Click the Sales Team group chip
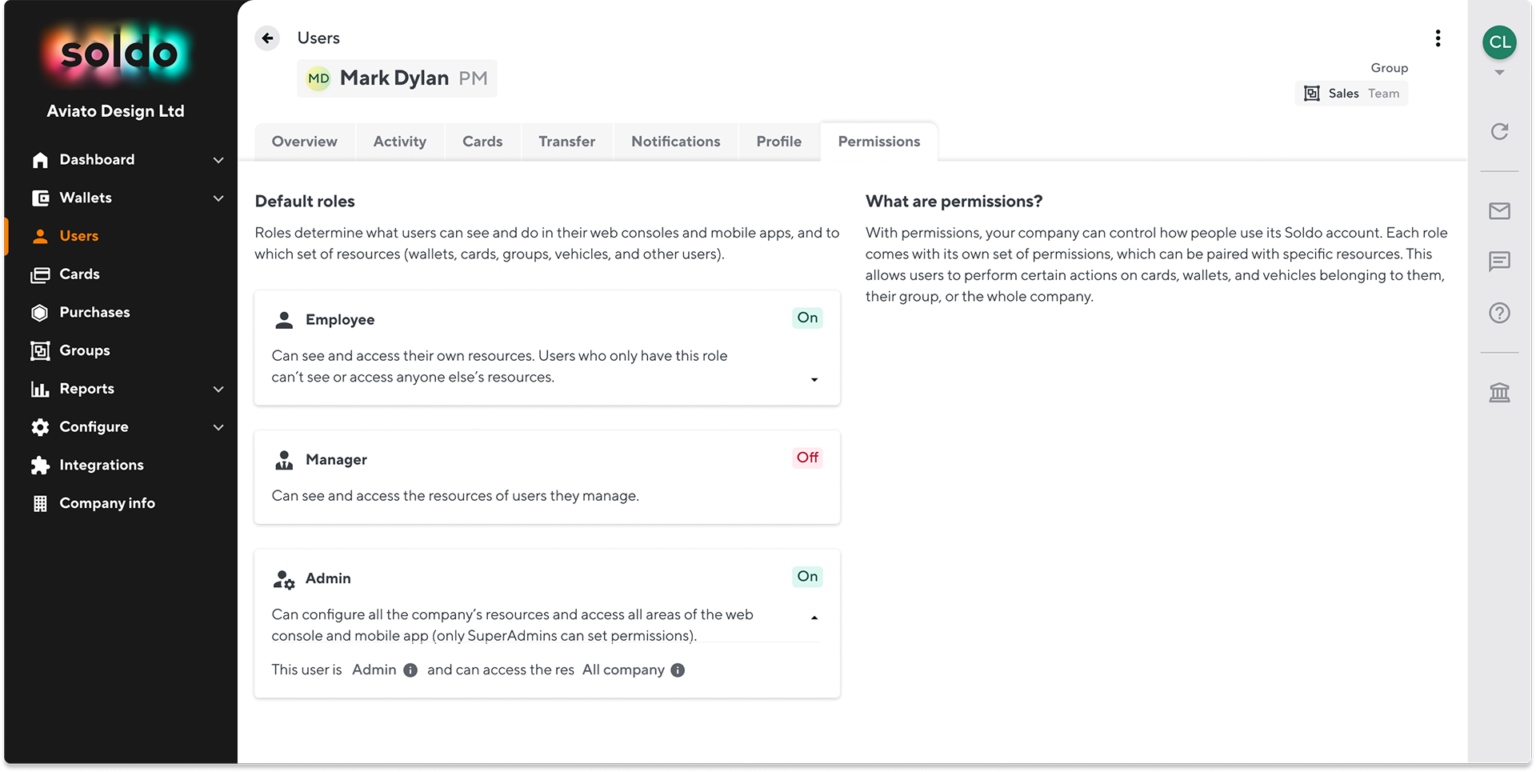1536x772 pixels. click(x=1351, y=92)
